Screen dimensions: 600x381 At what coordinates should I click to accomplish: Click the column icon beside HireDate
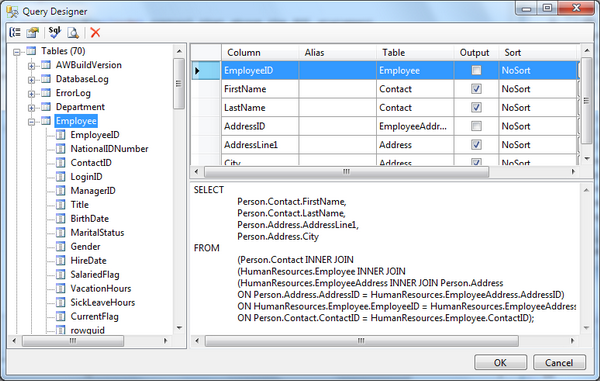[x=60, y=261]
